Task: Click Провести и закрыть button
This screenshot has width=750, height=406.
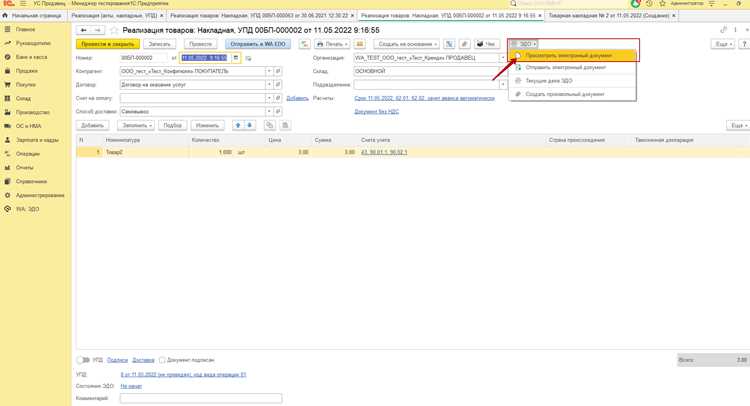Action: [x=108, y=44]
